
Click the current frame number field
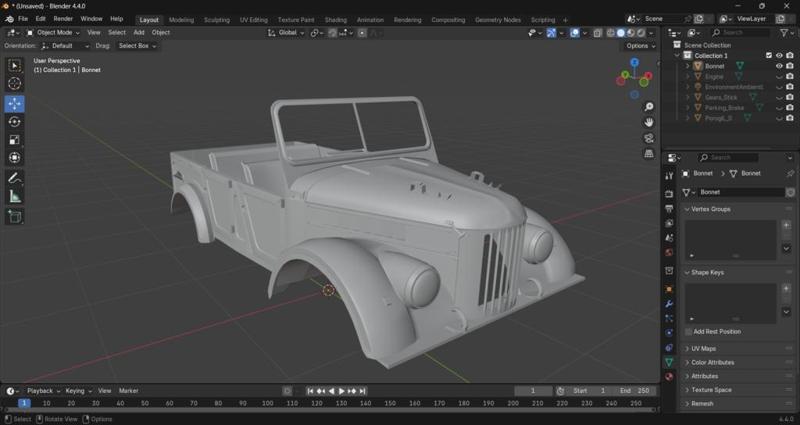tap(533, 391)
